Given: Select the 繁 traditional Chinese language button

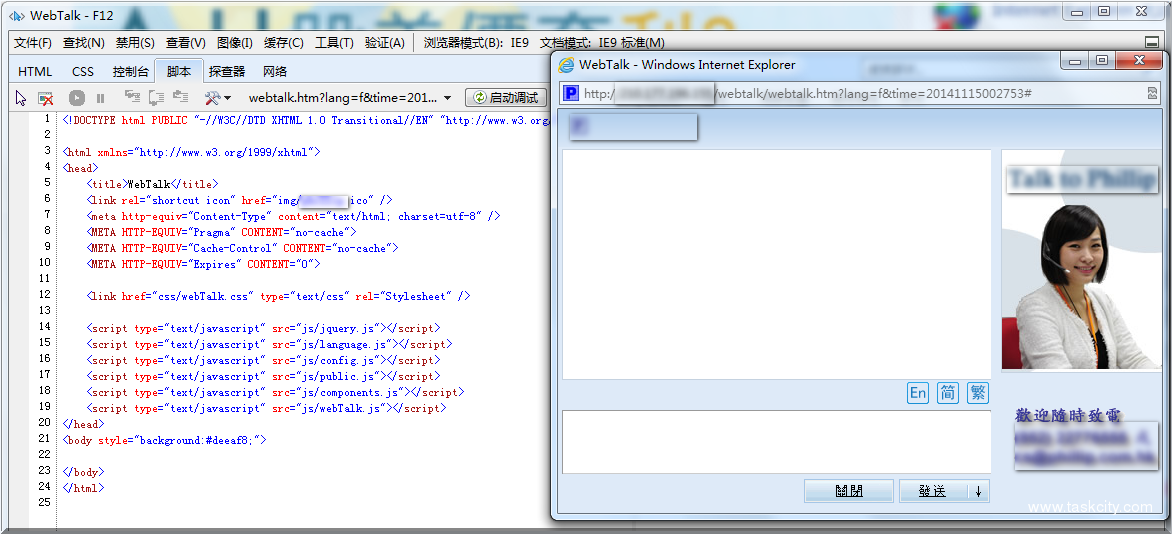Looking at the screenshot, I should click(977, 393).
